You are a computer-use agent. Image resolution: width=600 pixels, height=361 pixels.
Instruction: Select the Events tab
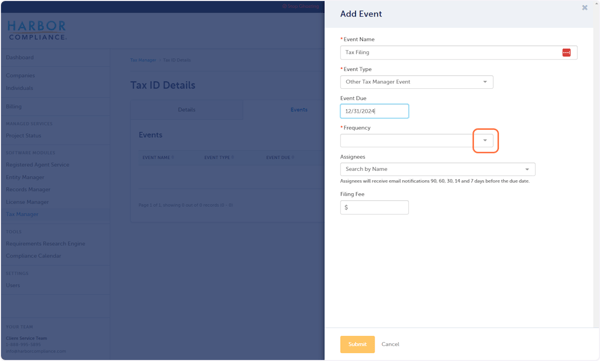coord(299,110)
